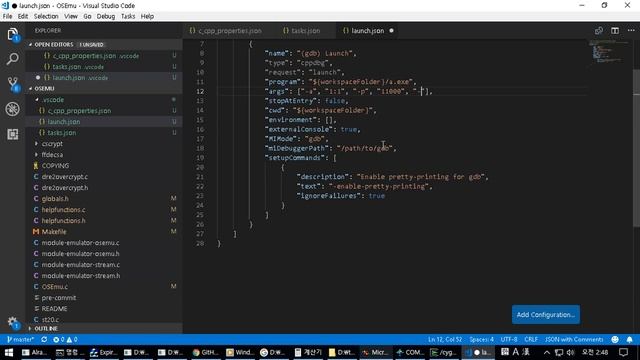Open the Debug menu
This screenshot has height=360, width=640.
coord(106,16)
